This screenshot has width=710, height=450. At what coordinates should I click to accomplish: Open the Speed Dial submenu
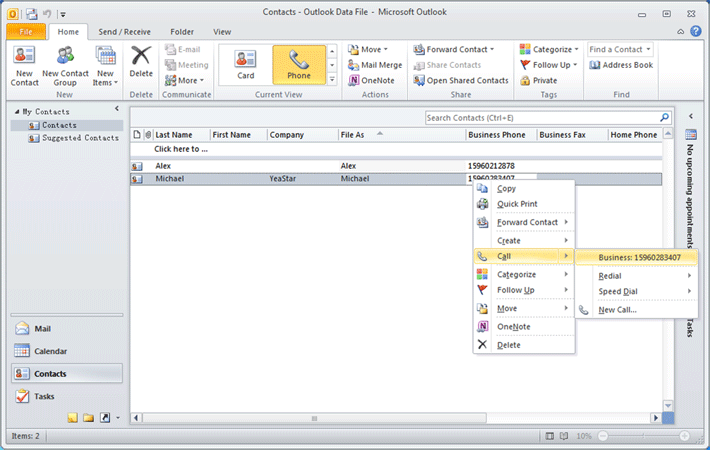pos(637,291)
